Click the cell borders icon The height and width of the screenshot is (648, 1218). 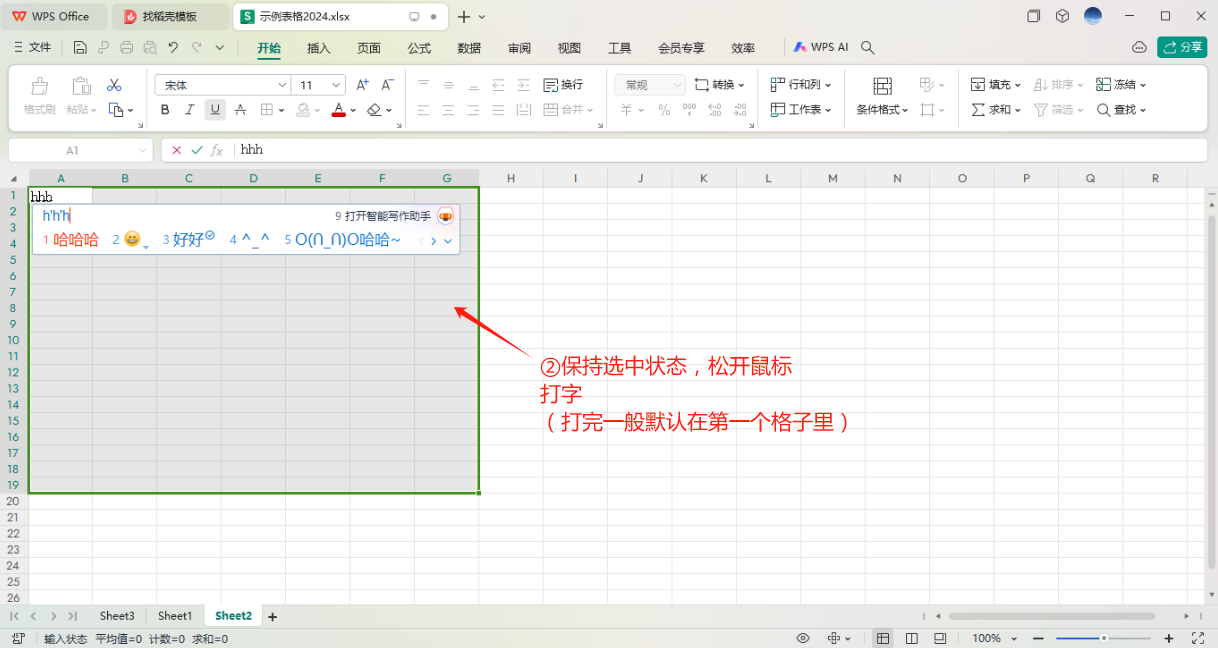point(267,110)
